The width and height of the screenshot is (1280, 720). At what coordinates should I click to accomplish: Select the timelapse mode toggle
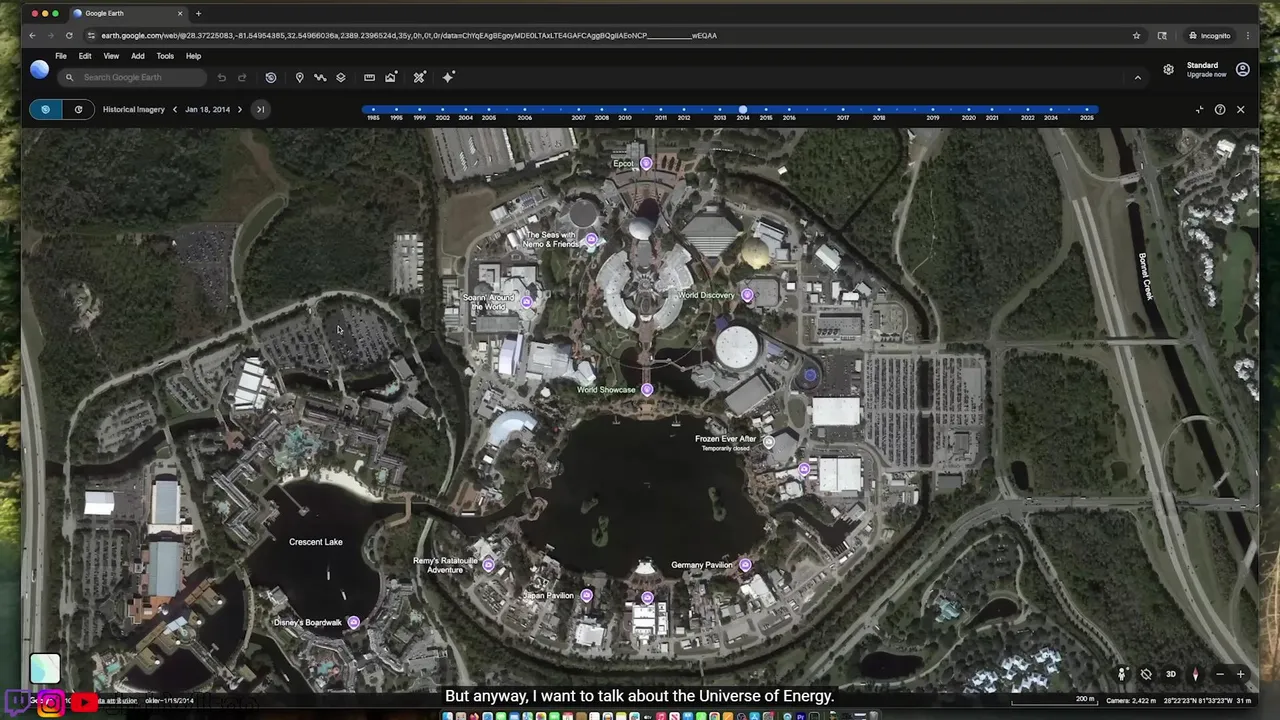pyautogui.click(x=78, y=109)
